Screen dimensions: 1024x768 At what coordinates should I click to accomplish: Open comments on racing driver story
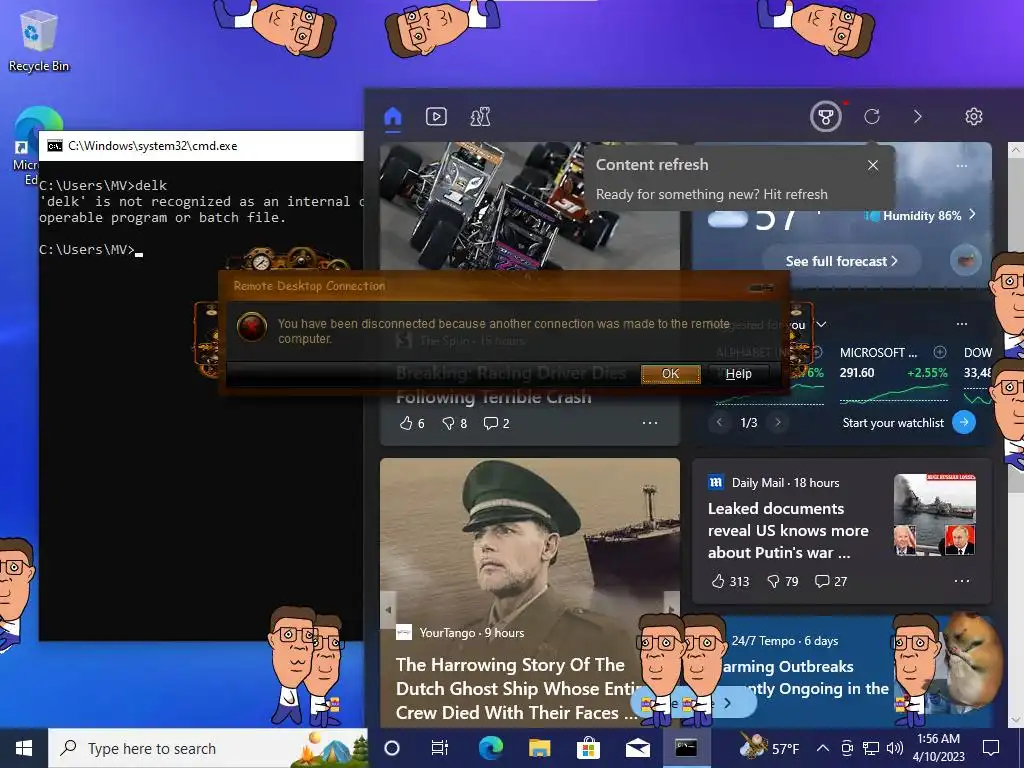click(x=496, y=423)
